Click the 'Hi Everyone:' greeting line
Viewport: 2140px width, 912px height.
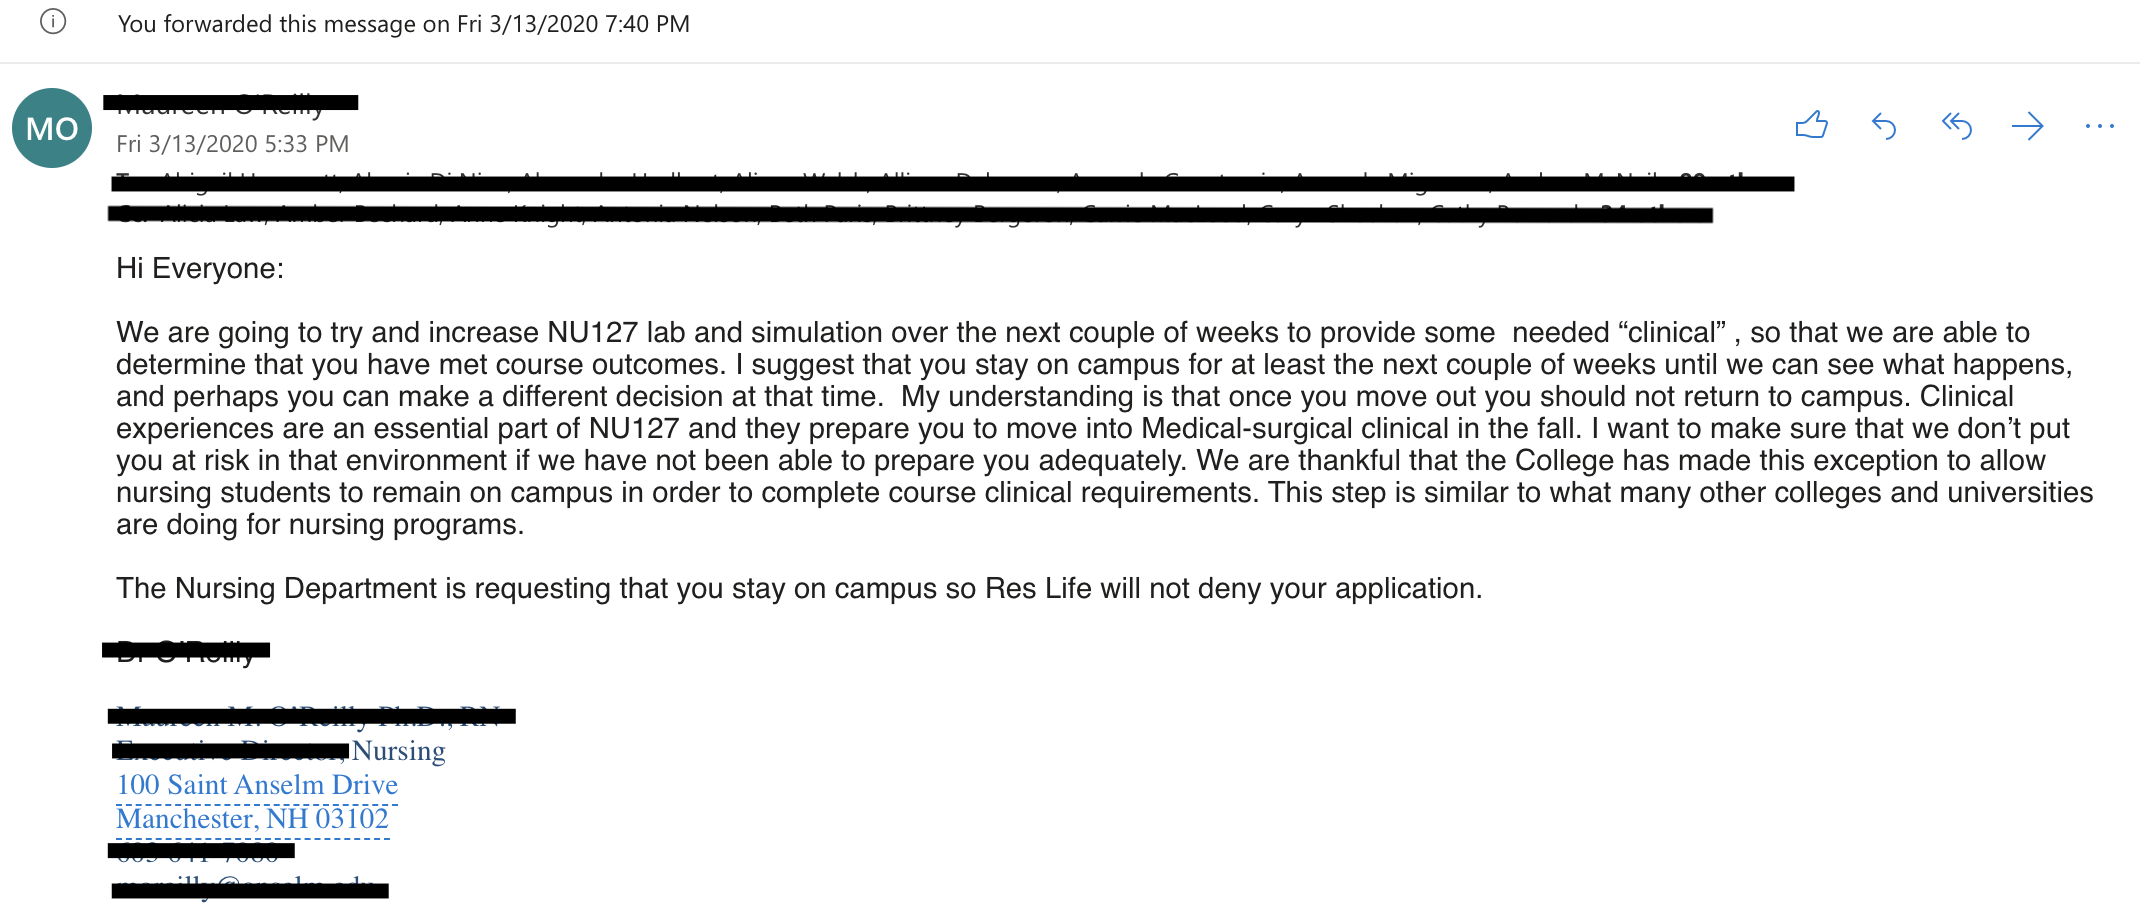pyautogui.click(x=200, y=268)
